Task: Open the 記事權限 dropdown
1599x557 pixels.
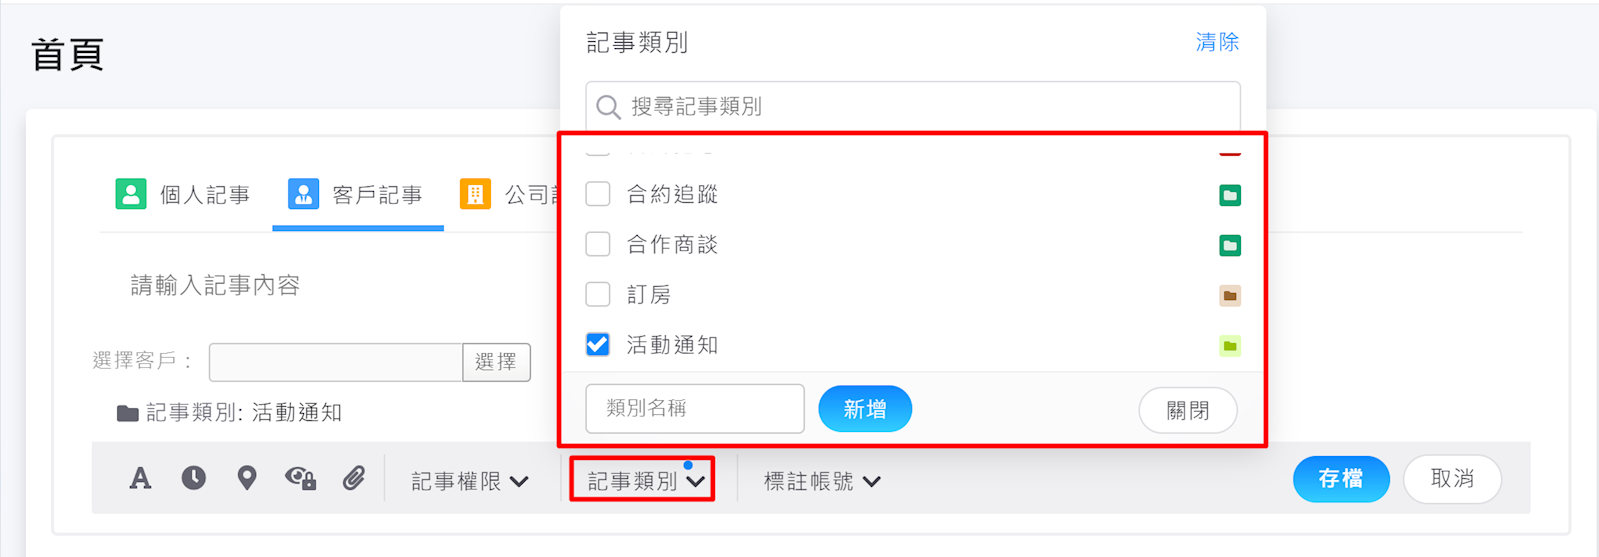Action: 469,481
